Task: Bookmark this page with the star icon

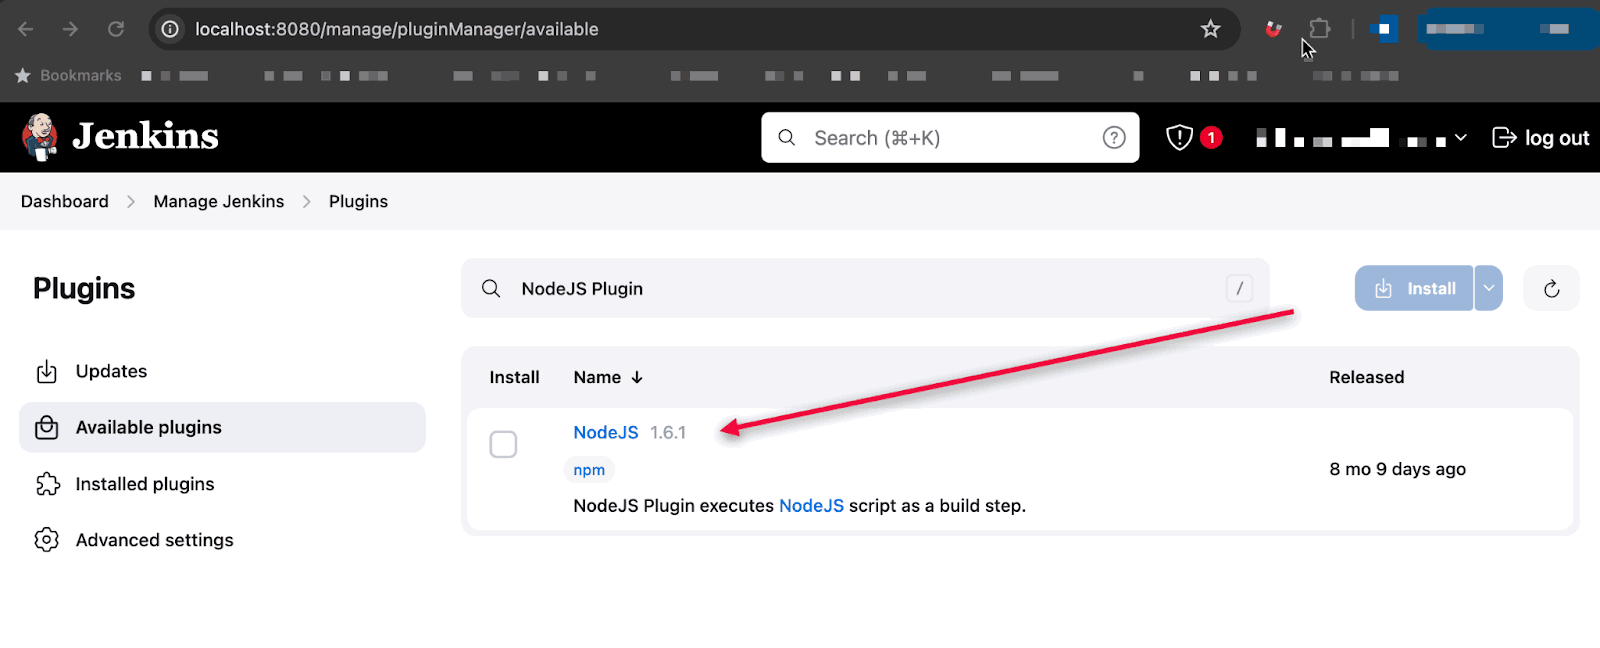Action: point(1211,29)
